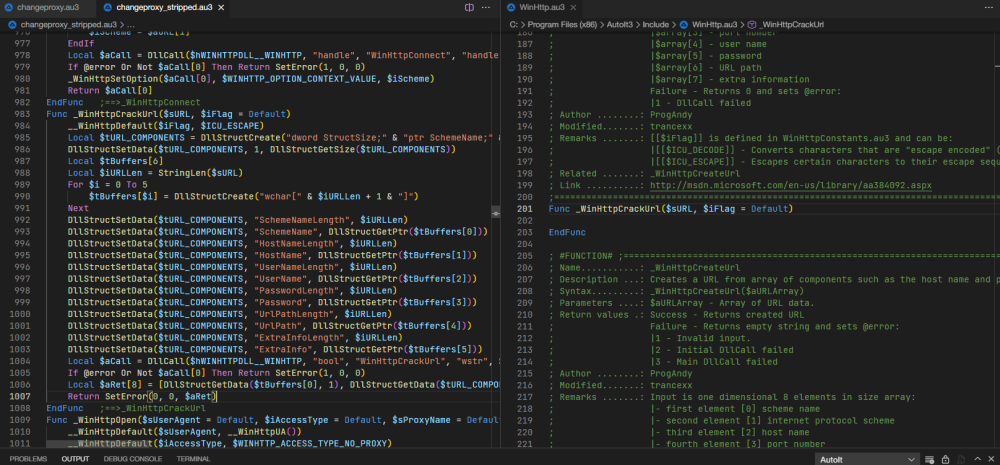The height and width of the screenshot is (465, 1000).
Task: Open the Include breadcrumb folder
Action: (x=656, y=24)
